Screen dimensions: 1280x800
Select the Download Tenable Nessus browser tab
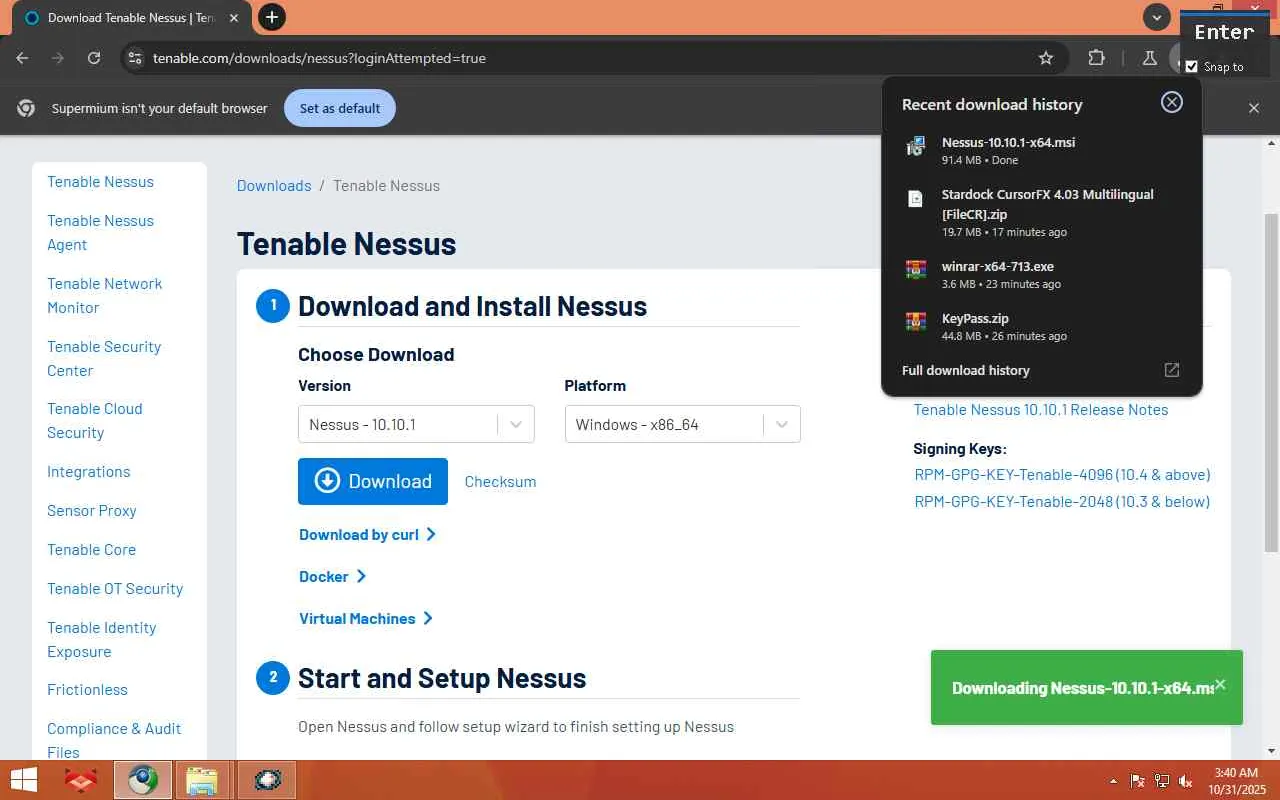pos(130,18)
